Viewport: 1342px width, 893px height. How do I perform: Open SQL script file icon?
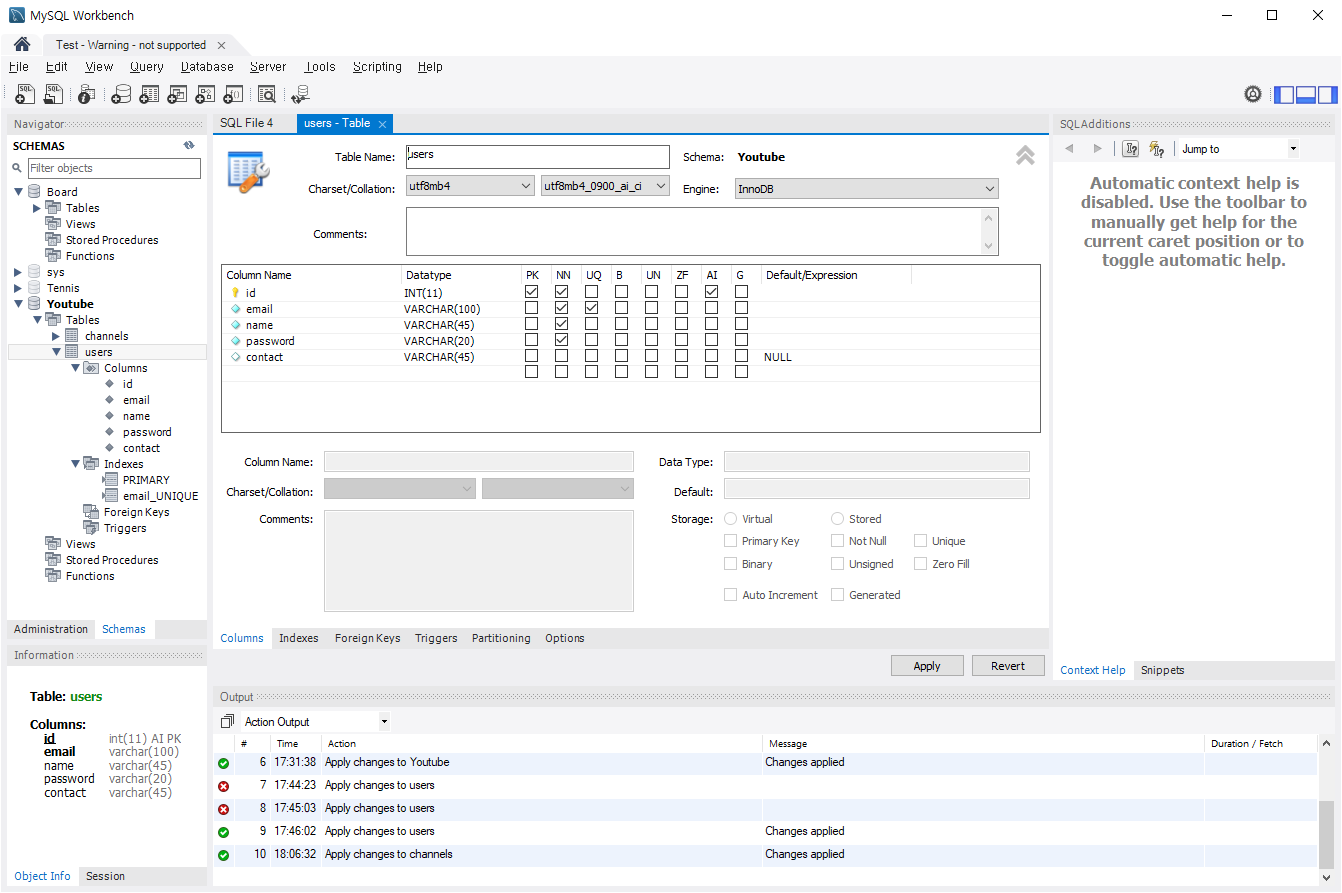[54, 94]
